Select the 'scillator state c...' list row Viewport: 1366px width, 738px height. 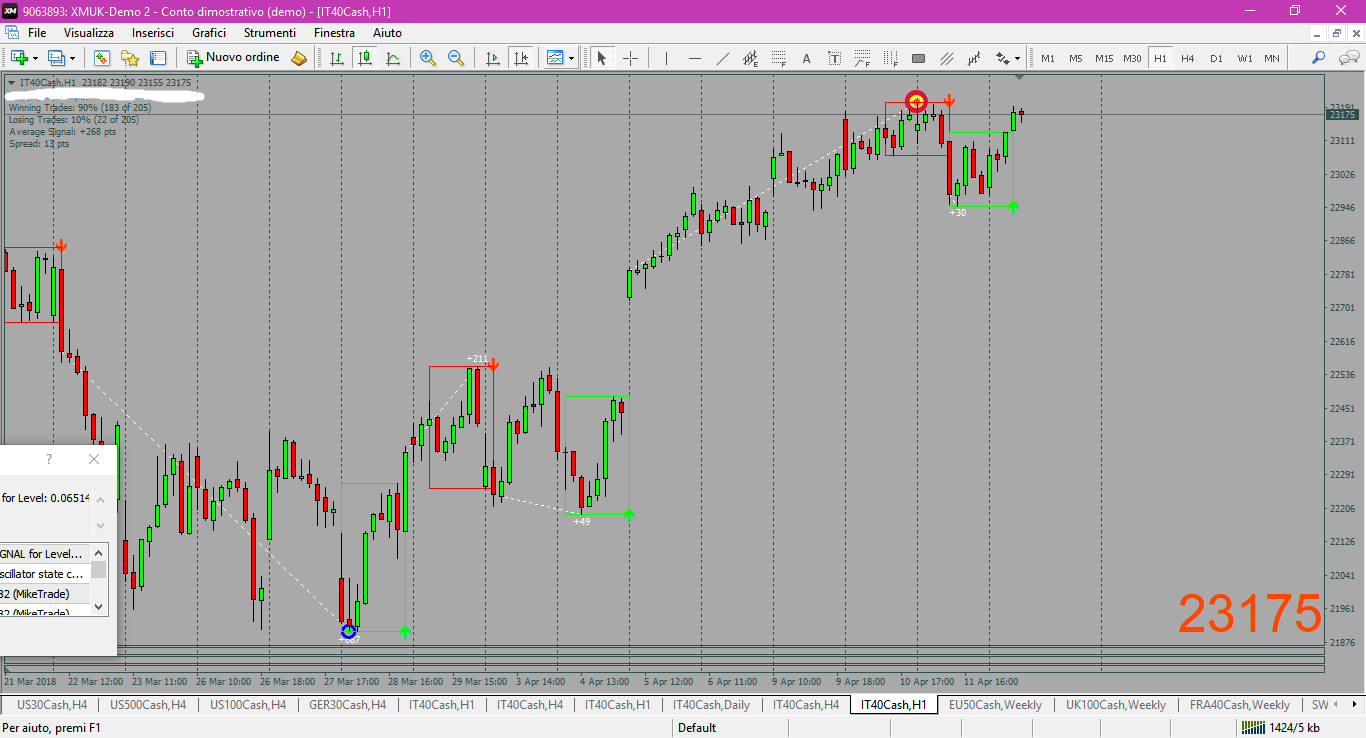[x=46, y=574]
